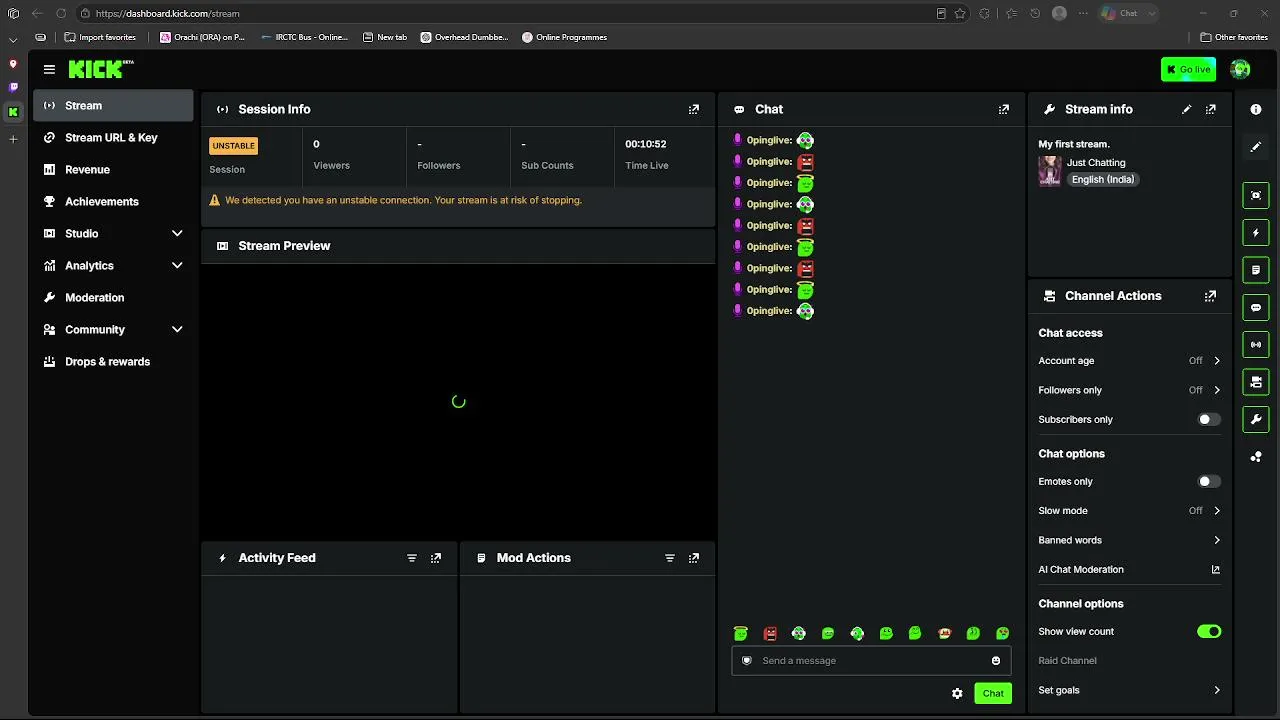Click the 00:10:52 Time Live value
This screenshot has height=720, width=1280.
646,144
